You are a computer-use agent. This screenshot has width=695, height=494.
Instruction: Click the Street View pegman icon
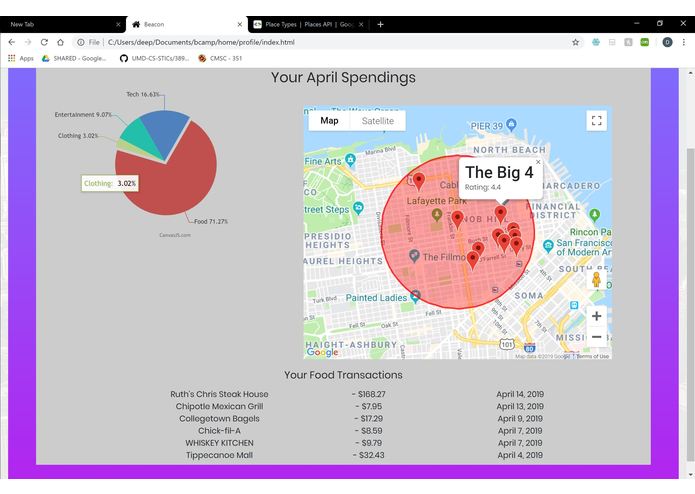pyautogui.click(x=597, y=280)
